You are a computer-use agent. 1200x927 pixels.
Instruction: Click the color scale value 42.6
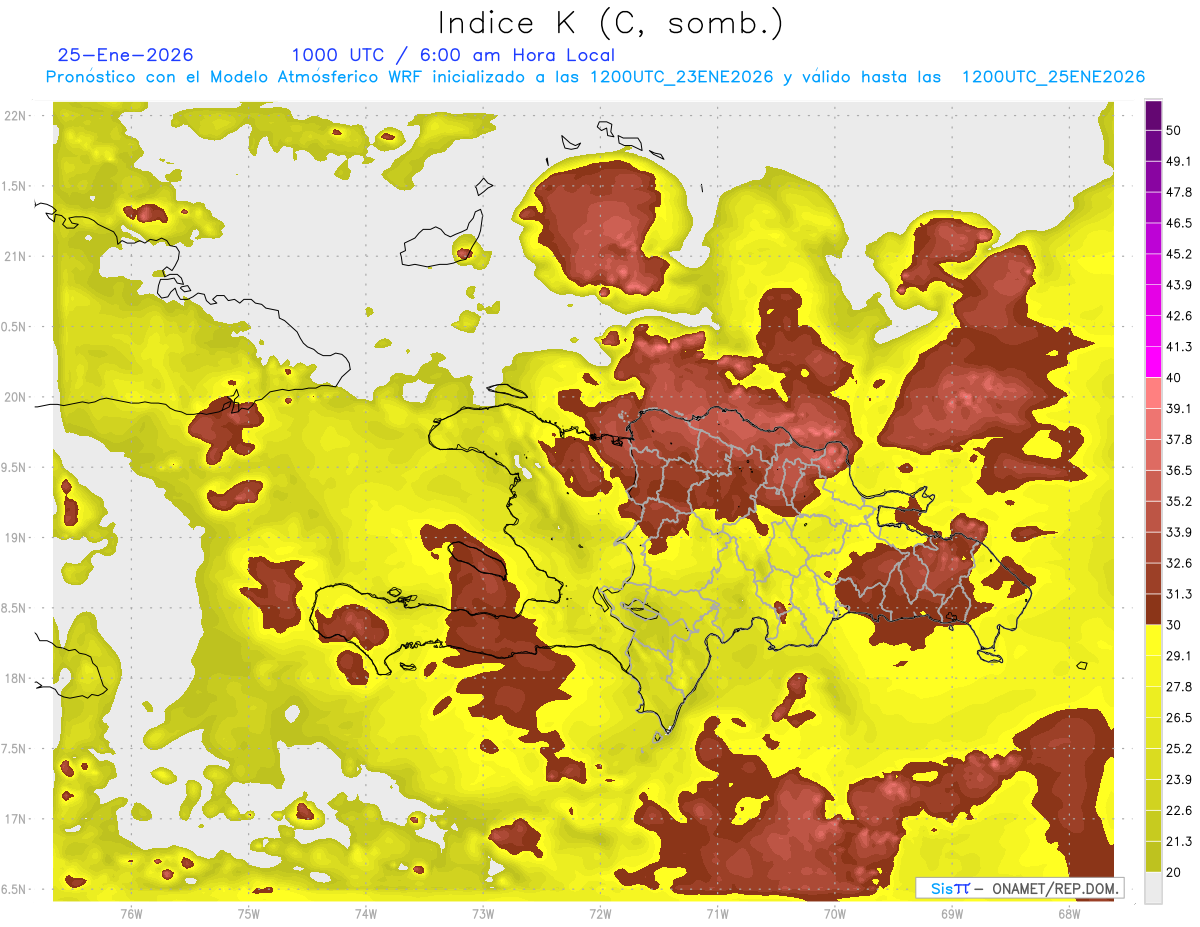pyautogui.click(x=1179, y=316)
